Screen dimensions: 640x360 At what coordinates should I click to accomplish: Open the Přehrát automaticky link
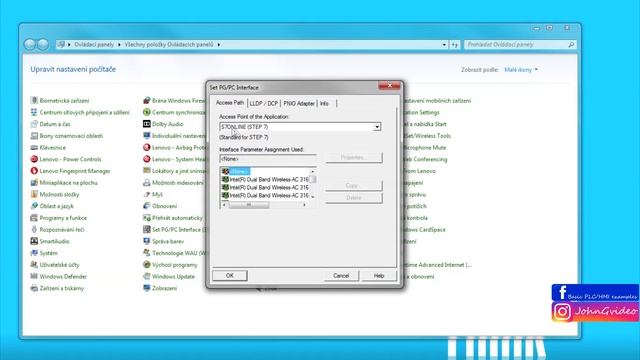(x=177, y=218)
